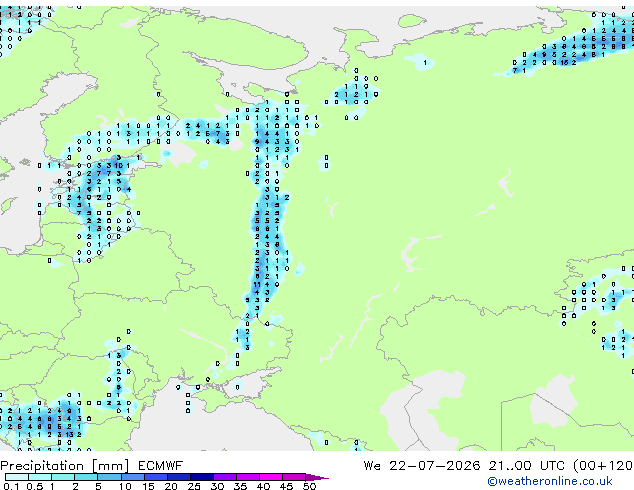Pick the lightest legend swatch between 0.1 and 0.5
634x490 pixels.
pos(17,477)
